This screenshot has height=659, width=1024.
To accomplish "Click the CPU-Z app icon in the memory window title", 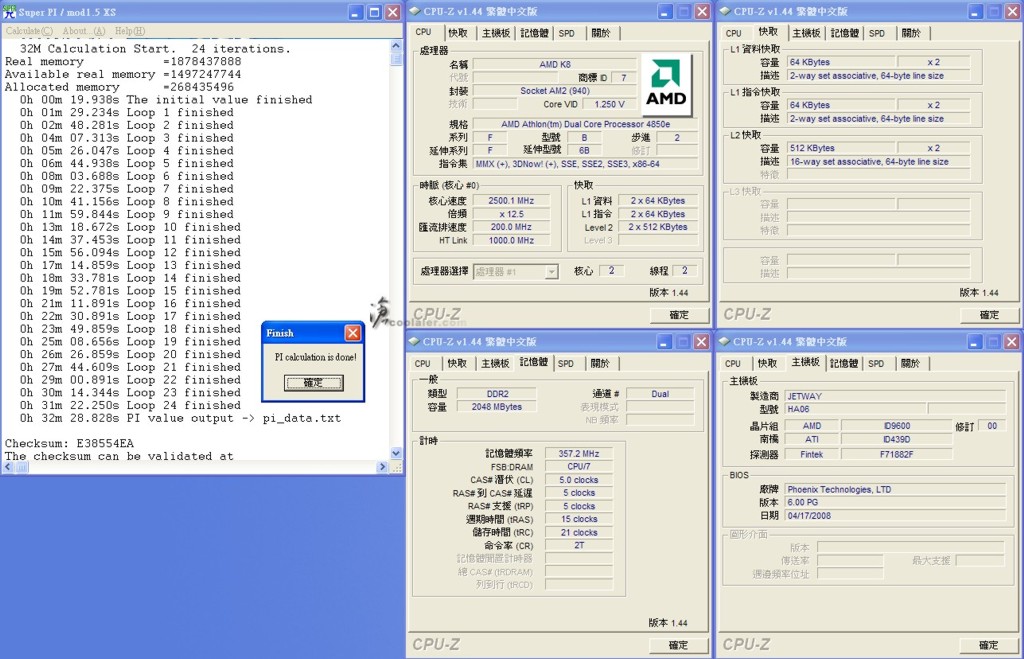I will (x=414, y=342).
